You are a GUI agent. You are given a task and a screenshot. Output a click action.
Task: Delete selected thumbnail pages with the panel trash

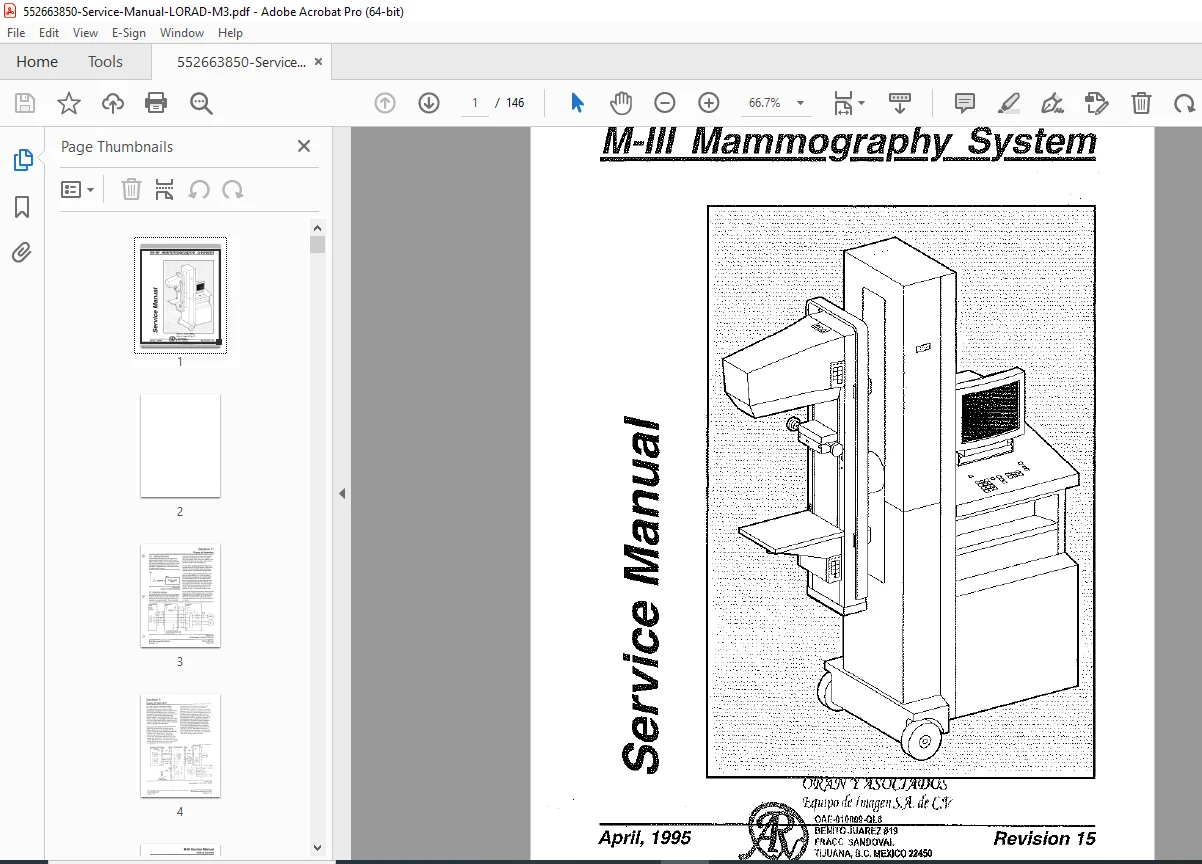131,189
